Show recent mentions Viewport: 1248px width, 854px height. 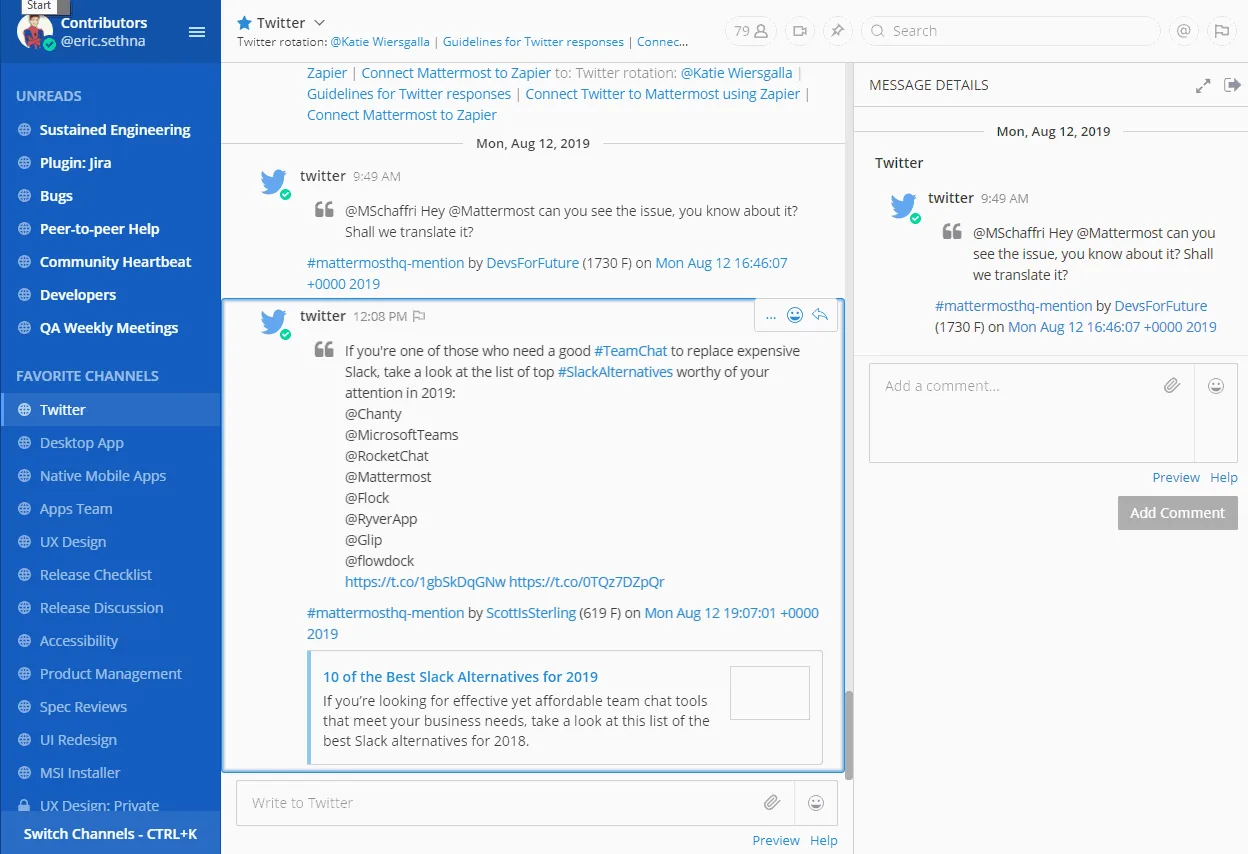point(1183,31)
